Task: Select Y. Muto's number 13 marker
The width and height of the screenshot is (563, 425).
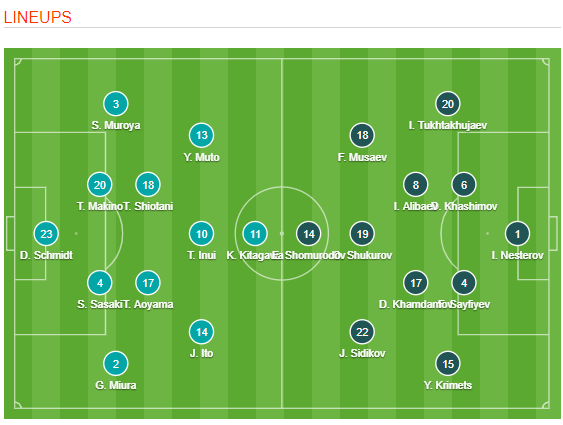Action: 201,135
